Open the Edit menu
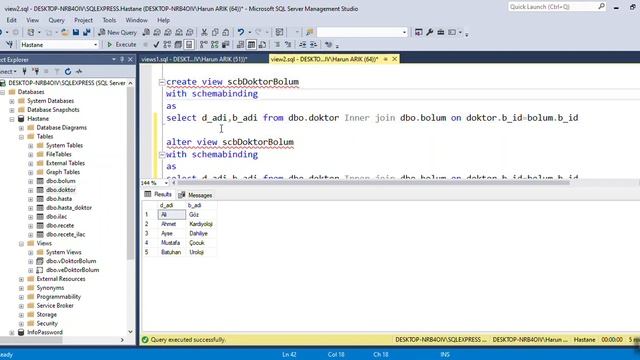This screenshot has width=640, height=360. [11, 20]
